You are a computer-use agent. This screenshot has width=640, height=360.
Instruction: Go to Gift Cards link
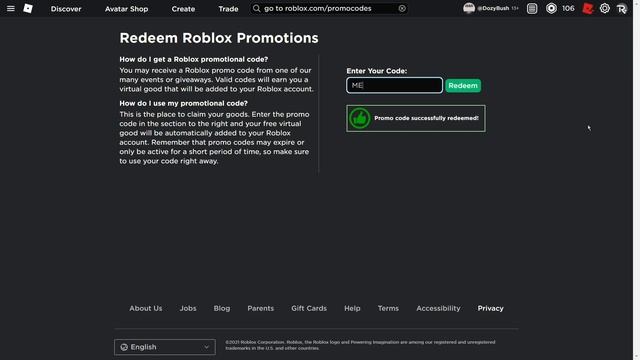point(309,308)
